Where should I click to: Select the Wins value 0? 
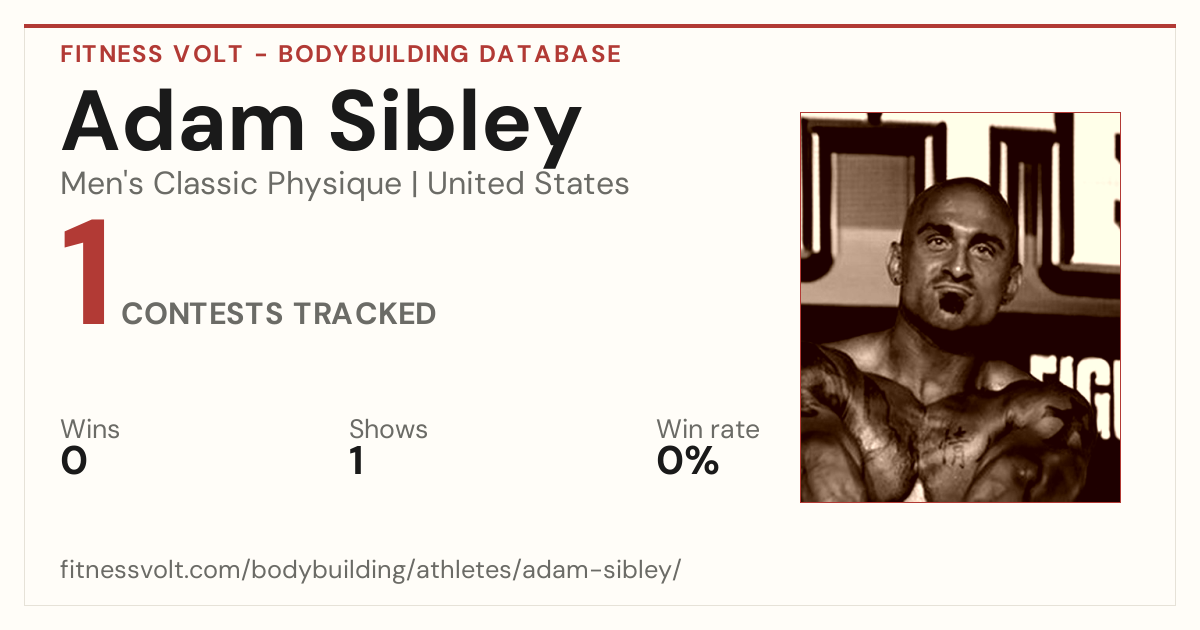(x=74, y=461)
